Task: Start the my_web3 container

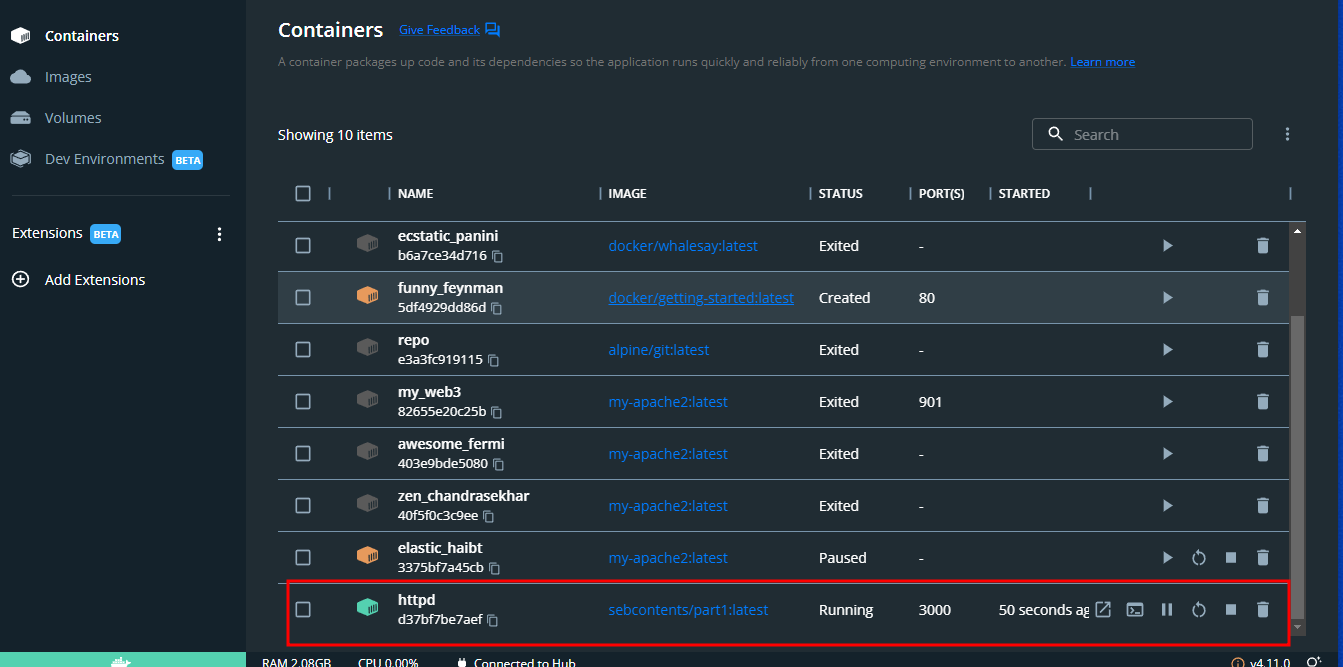Action: pos(1167,401)
